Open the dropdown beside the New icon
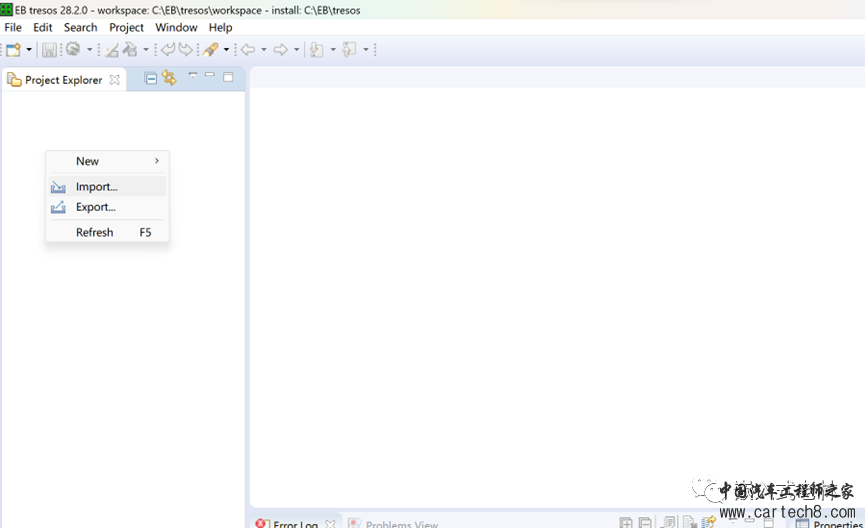Image resolution: width=865 pixels, height=528 pixels. [x=29, y=49]
